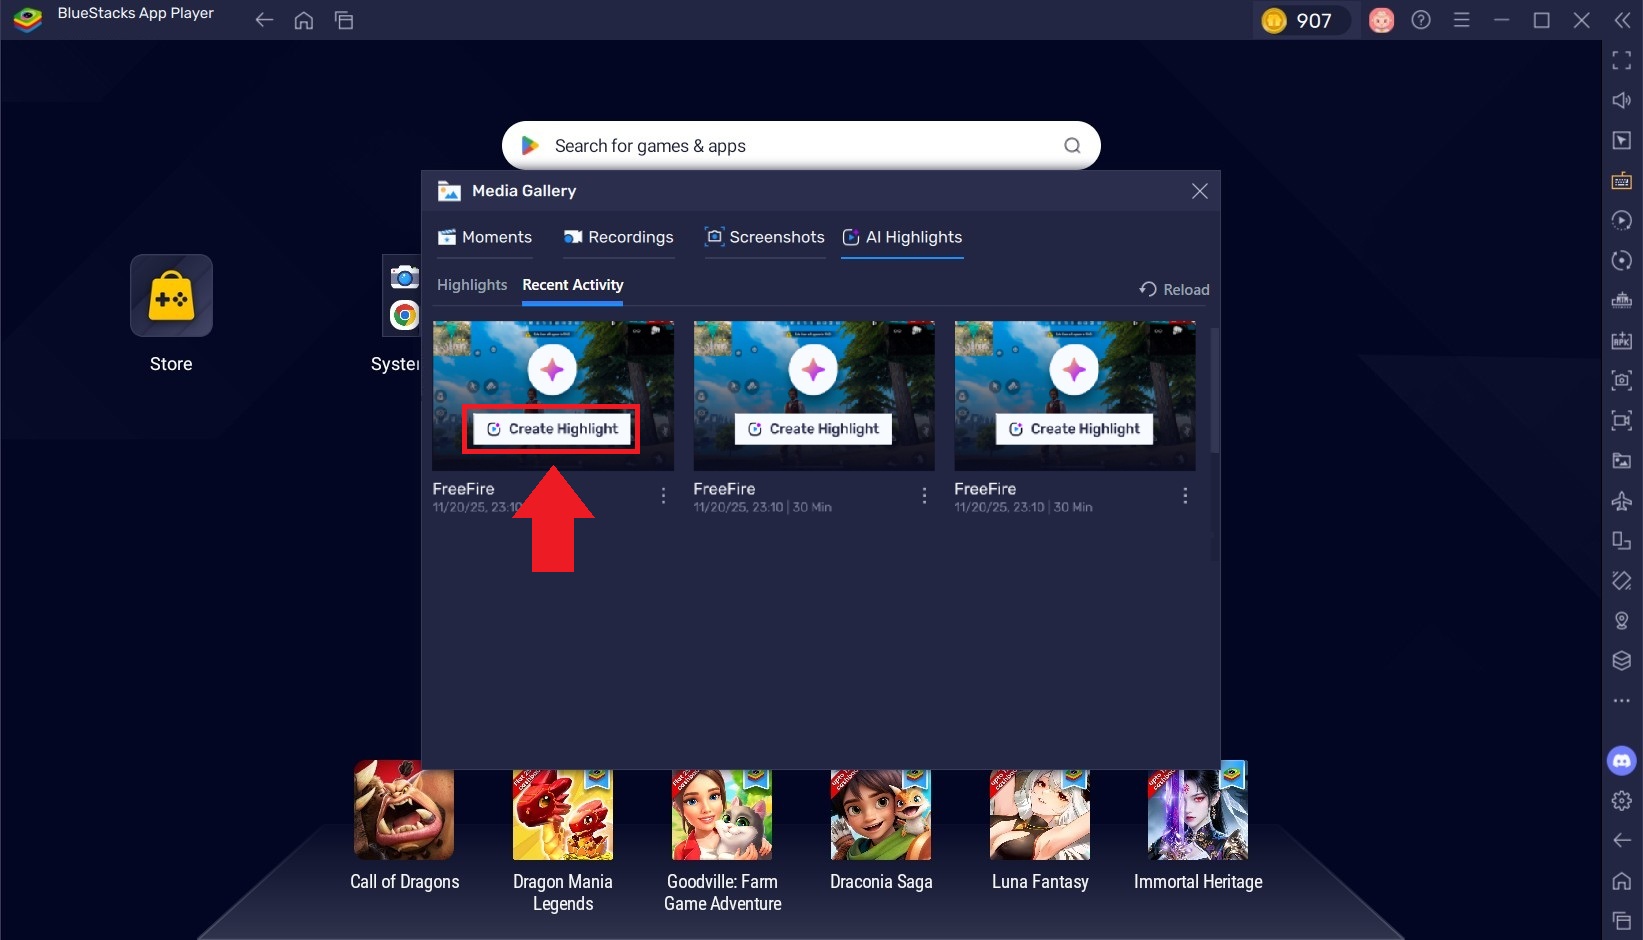Screen dimensions: 1643x940
Task: Toggle fullscreen mode in the side toolbar
Action: click(x=1621, y=60)
